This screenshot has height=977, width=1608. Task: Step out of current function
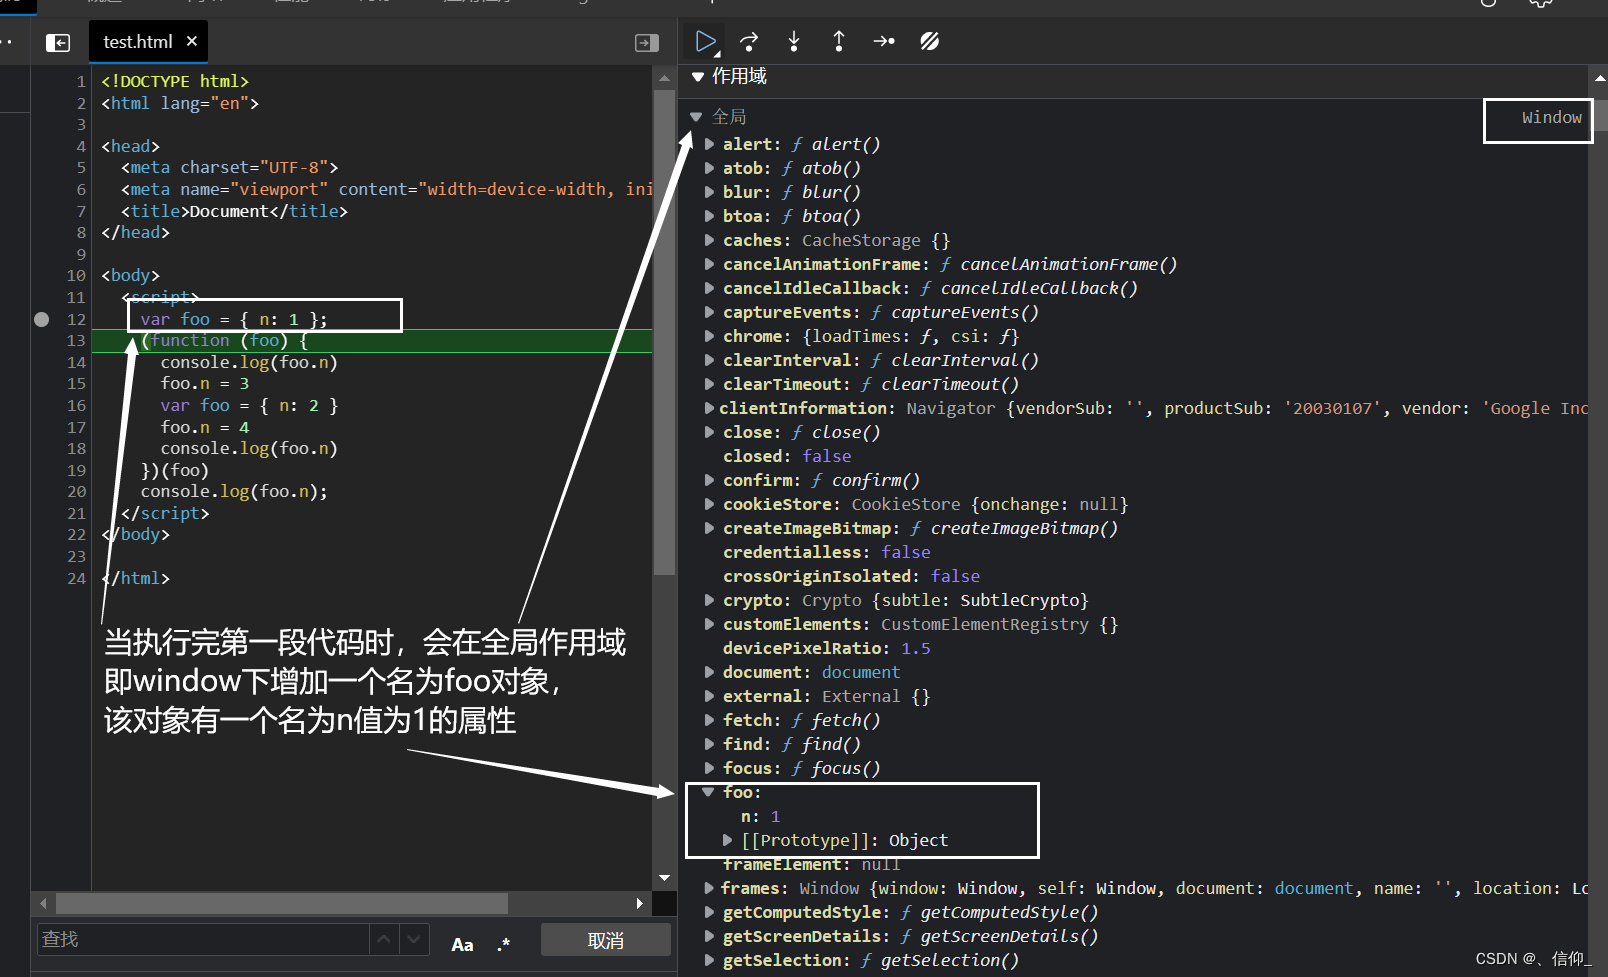tap(839, 41)
